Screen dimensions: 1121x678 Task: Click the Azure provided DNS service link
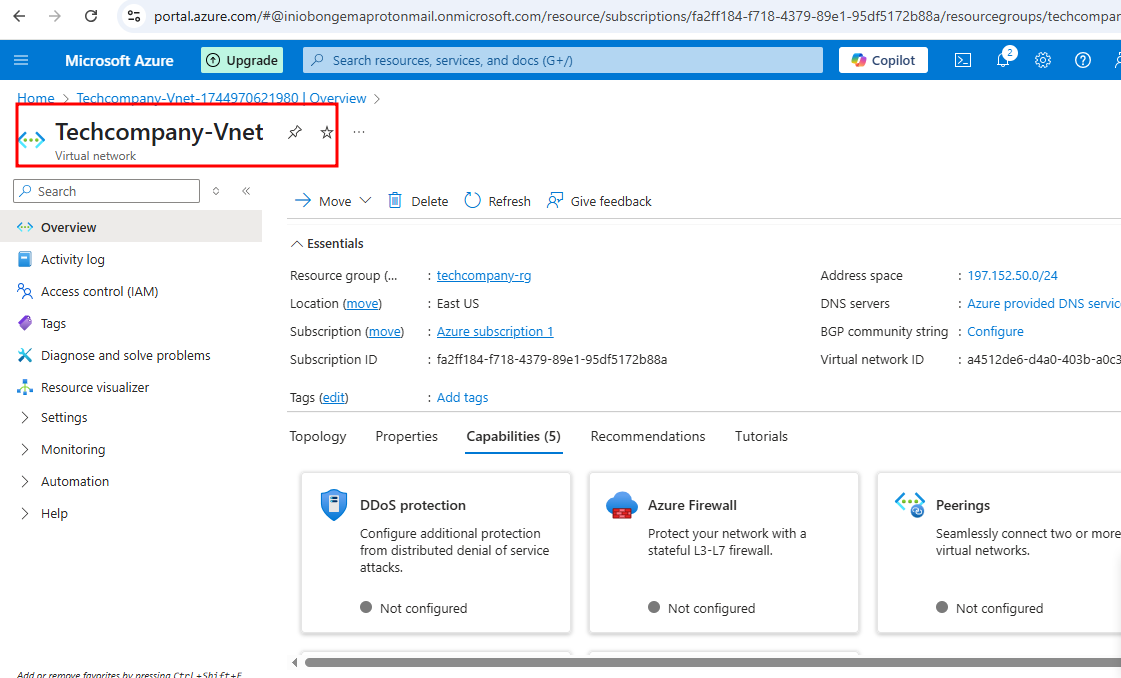tap(1044, 303)
